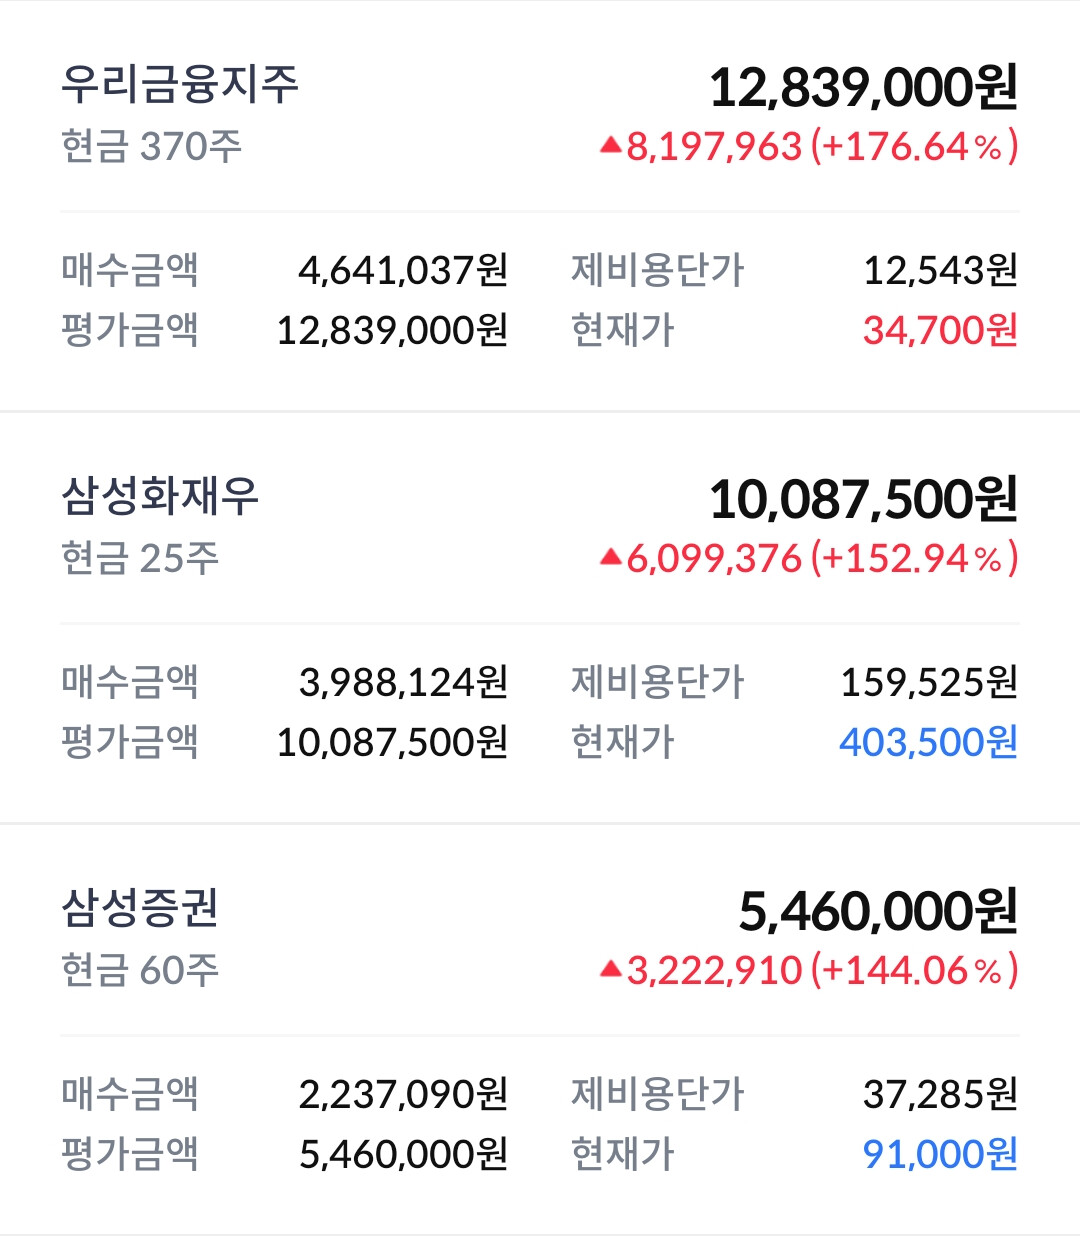
Task: Select the 12,839,000원 total valuation amount
Action: point(864,88)
